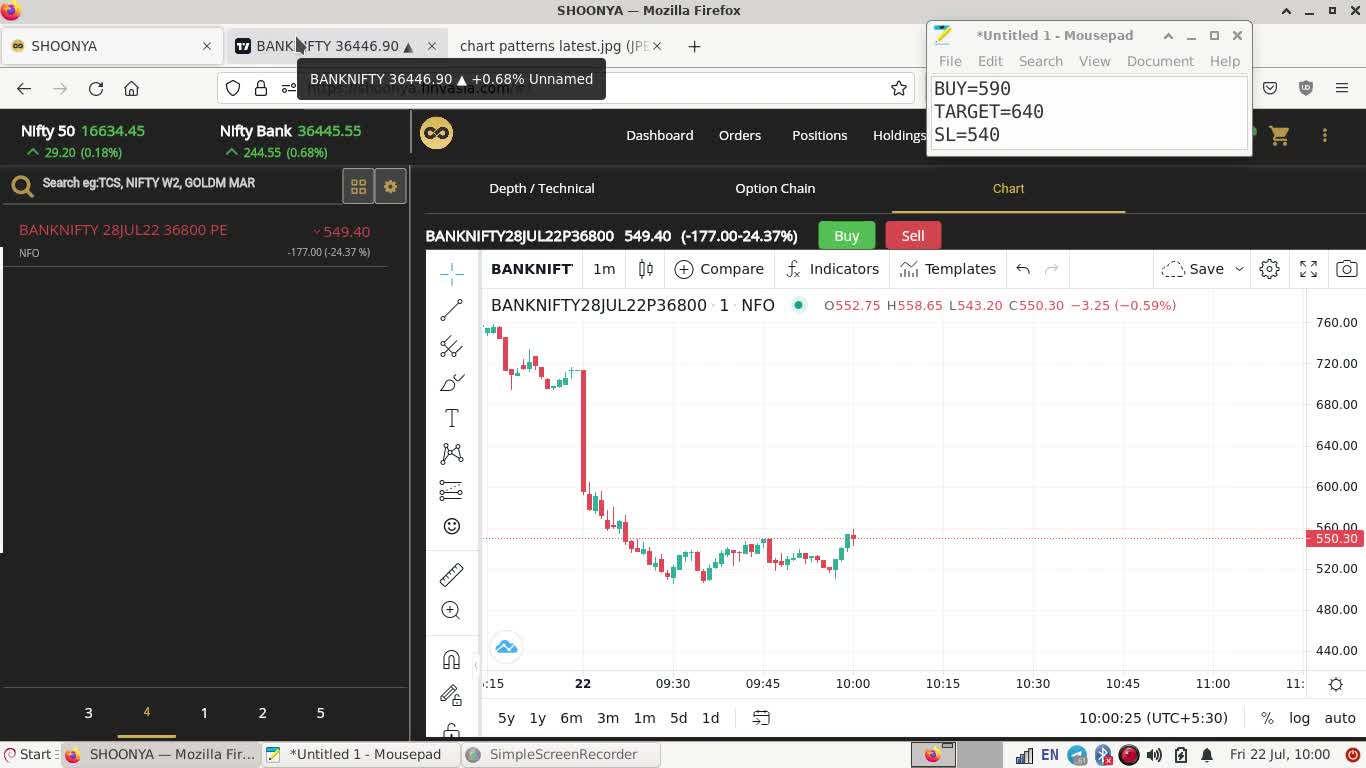Enter fullscreen chart mode

pos(1308,269)
